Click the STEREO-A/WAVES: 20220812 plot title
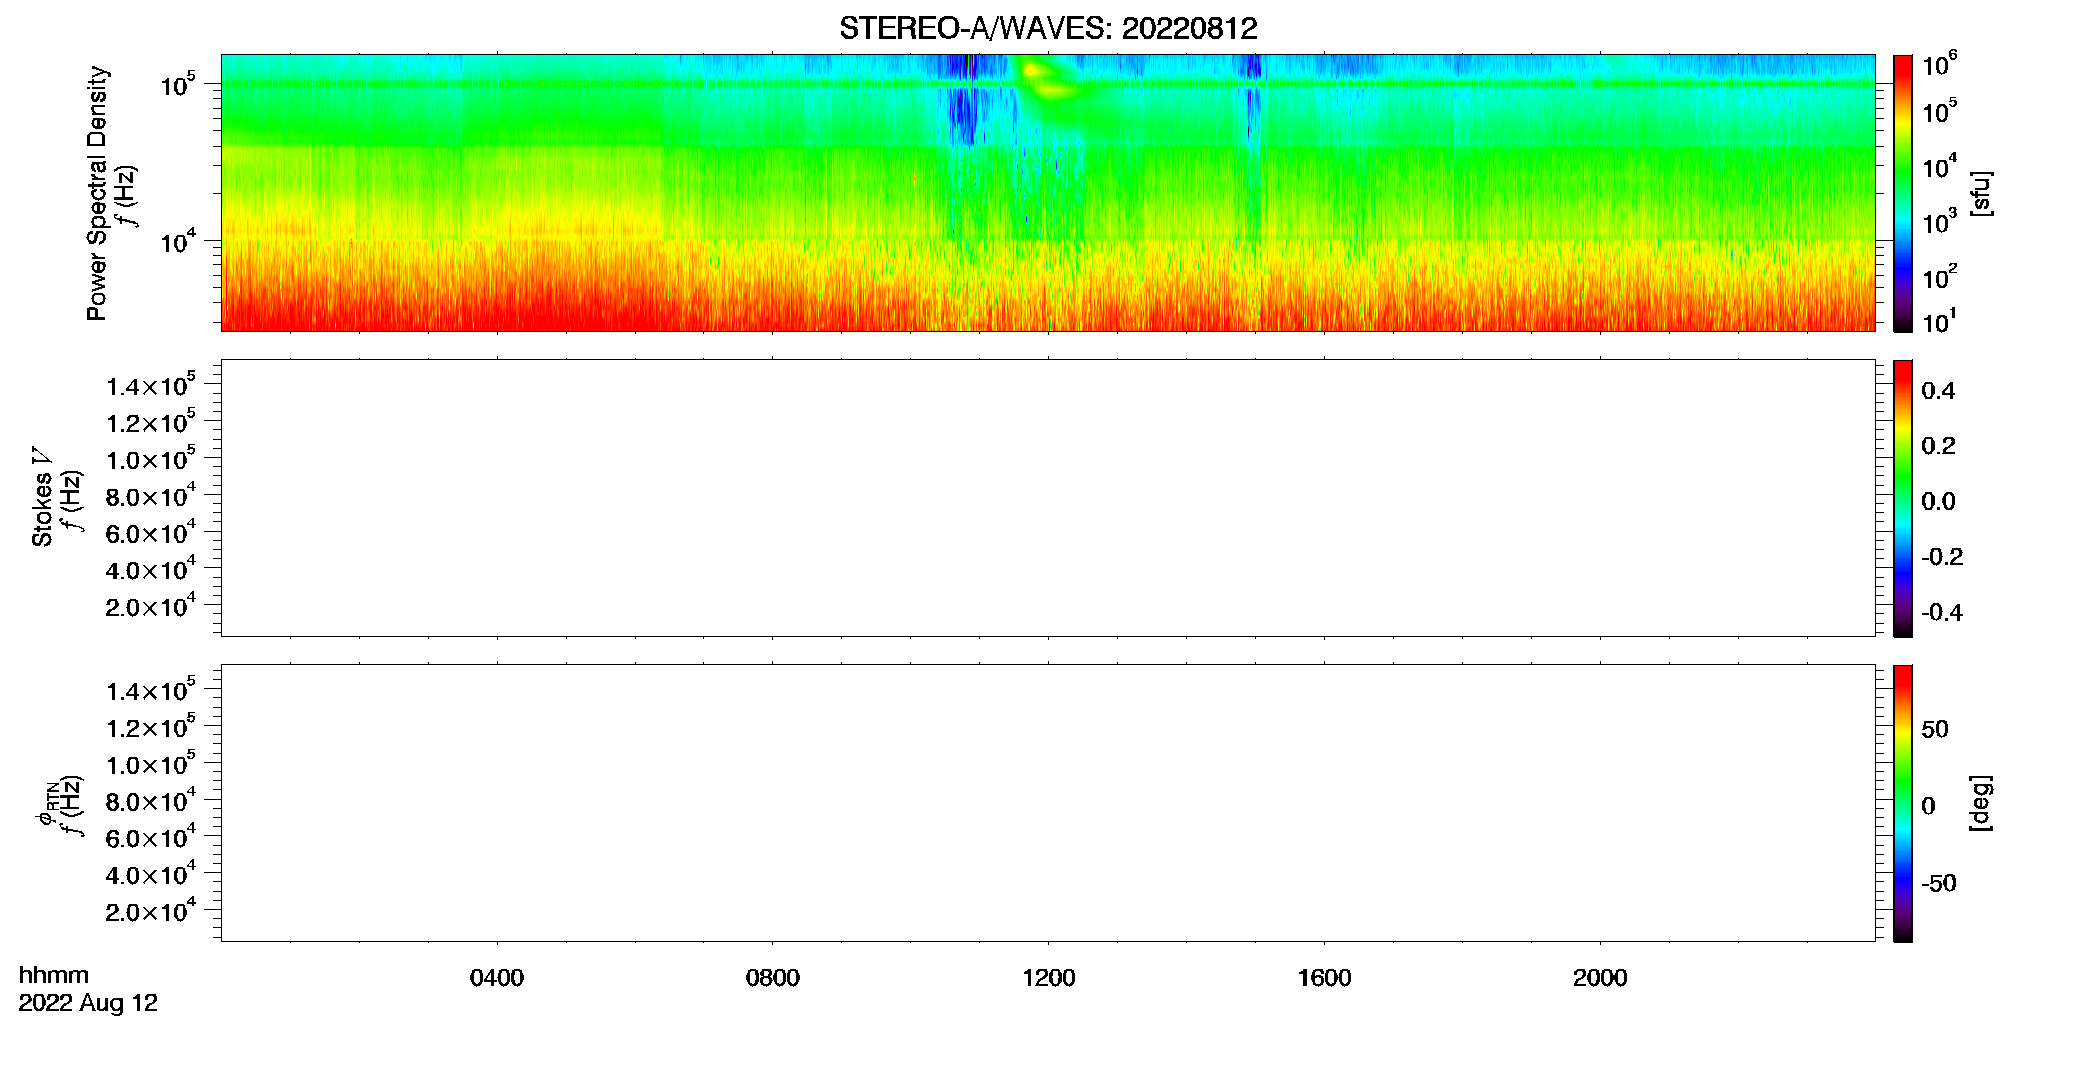 [1048, 28]
